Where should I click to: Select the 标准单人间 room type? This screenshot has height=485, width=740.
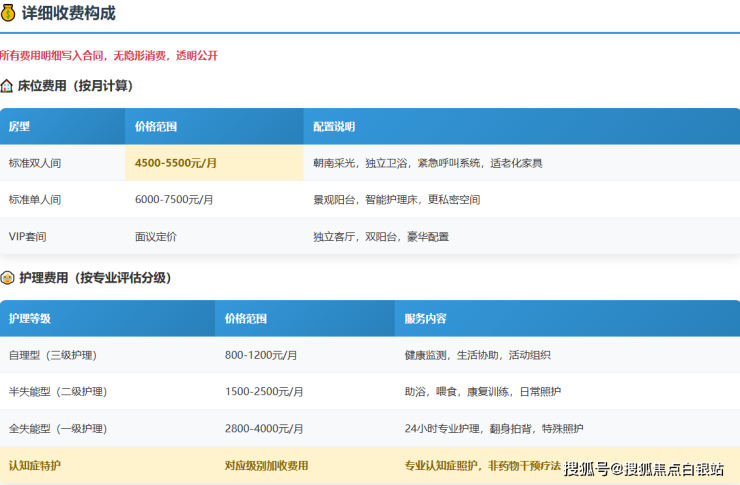pyautogui.click(x=35, y=200)
